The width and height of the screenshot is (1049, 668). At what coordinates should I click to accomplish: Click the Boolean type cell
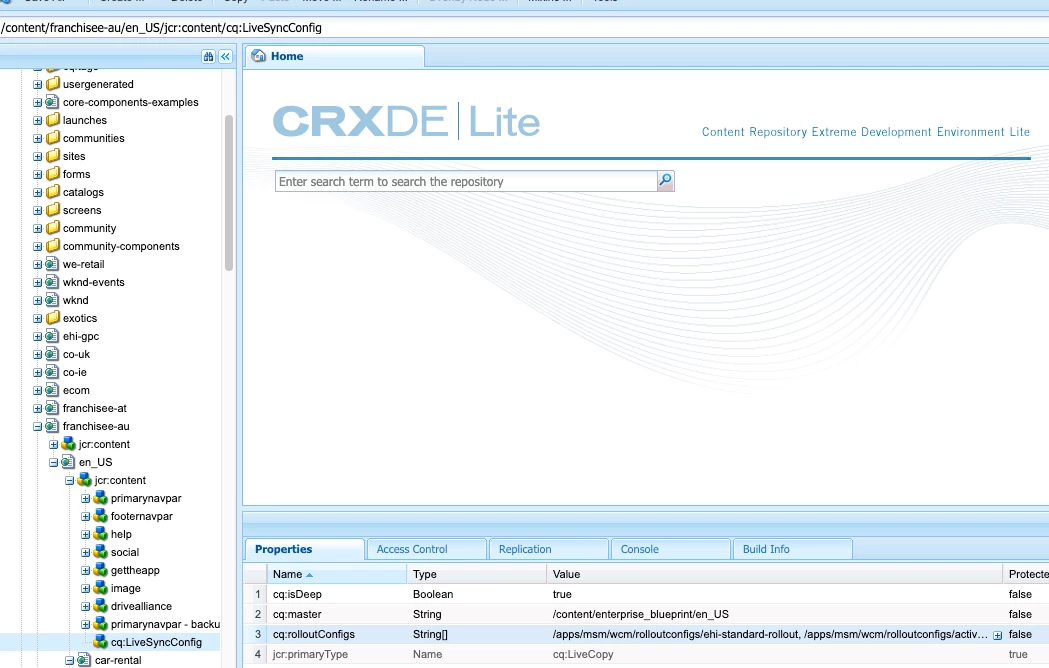(476, 594)
